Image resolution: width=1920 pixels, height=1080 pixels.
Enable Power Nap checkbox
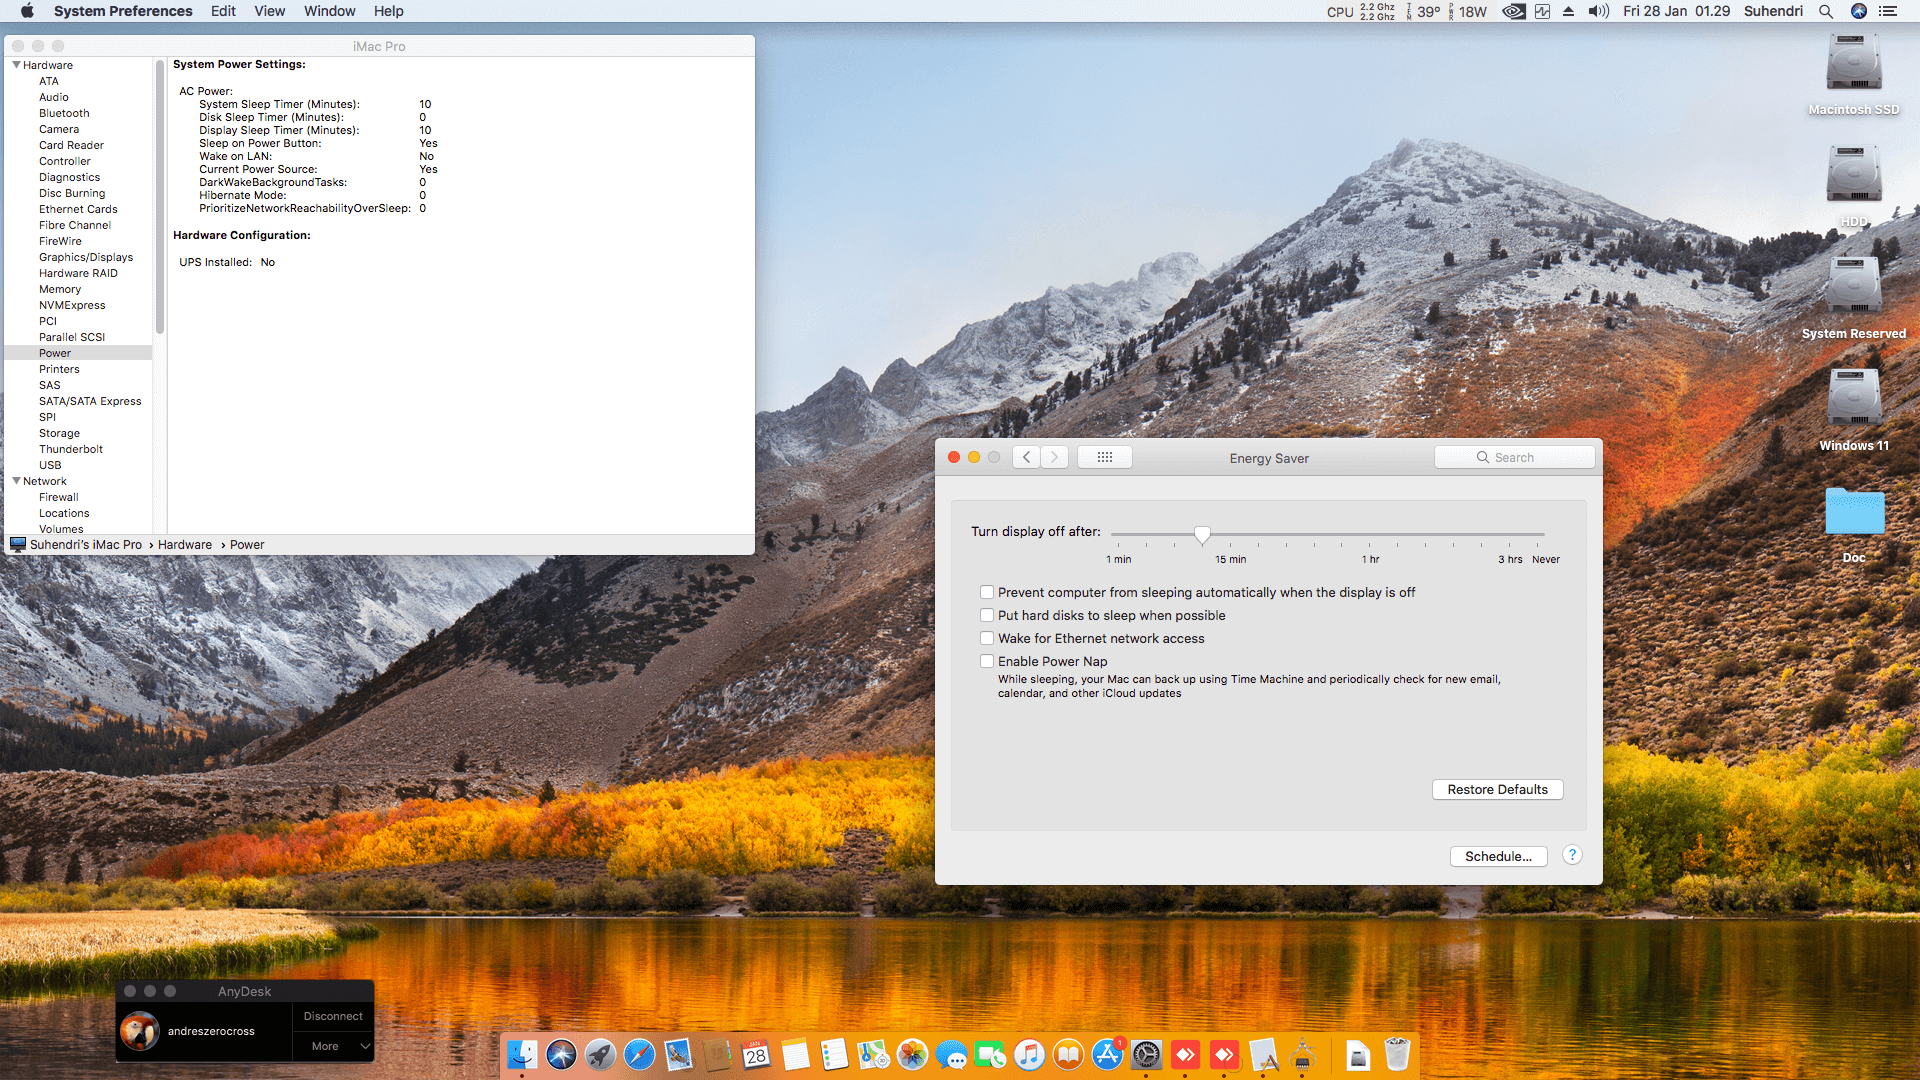click(x=987, y=661)
